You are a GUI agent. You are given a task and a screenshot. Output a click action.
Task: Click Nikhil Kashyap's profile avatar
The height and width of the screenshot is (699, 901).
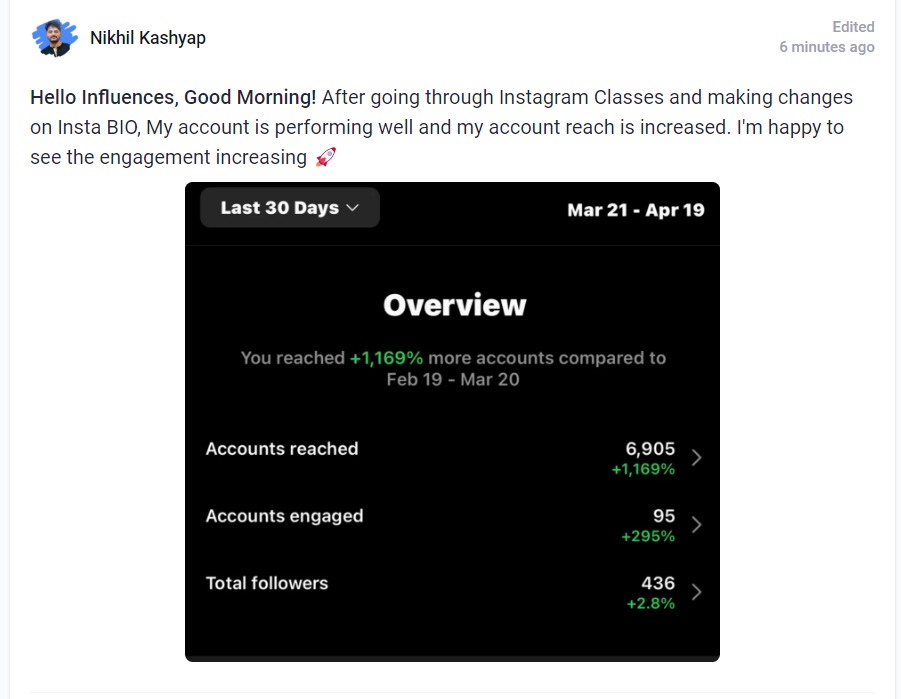click(x=55, y=38)
